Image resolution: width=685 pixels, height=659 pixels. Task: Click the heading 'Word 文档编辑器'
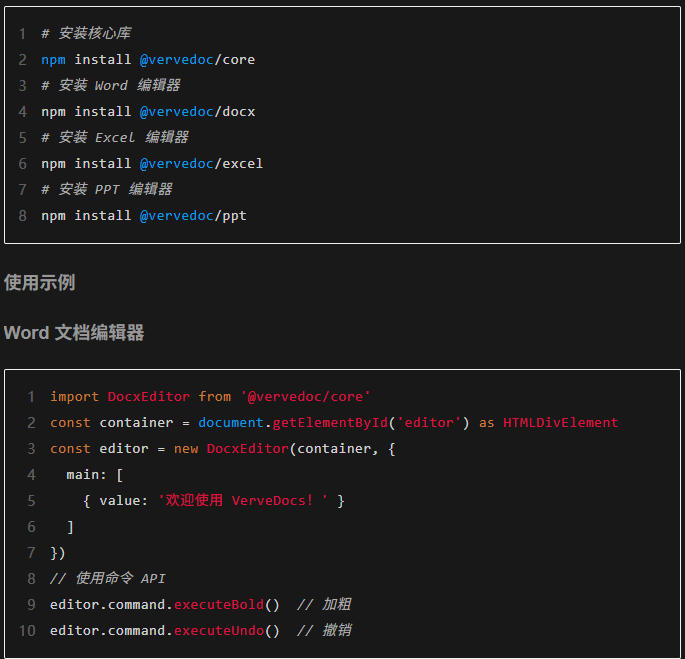pos(74,333)
